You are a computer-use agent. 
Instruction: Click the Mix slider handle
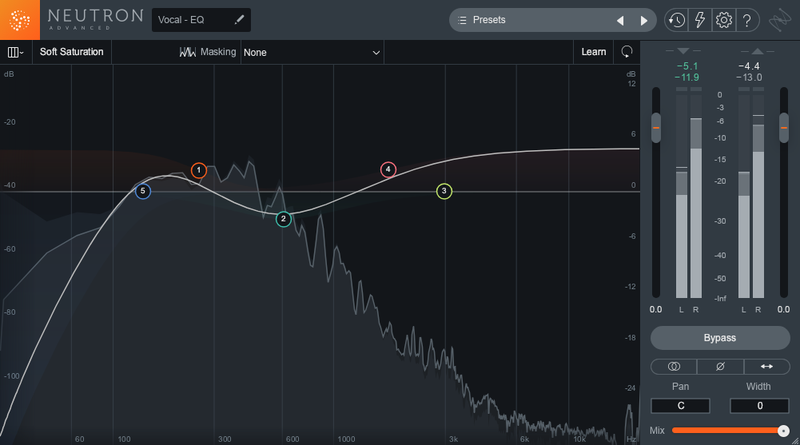783,430
